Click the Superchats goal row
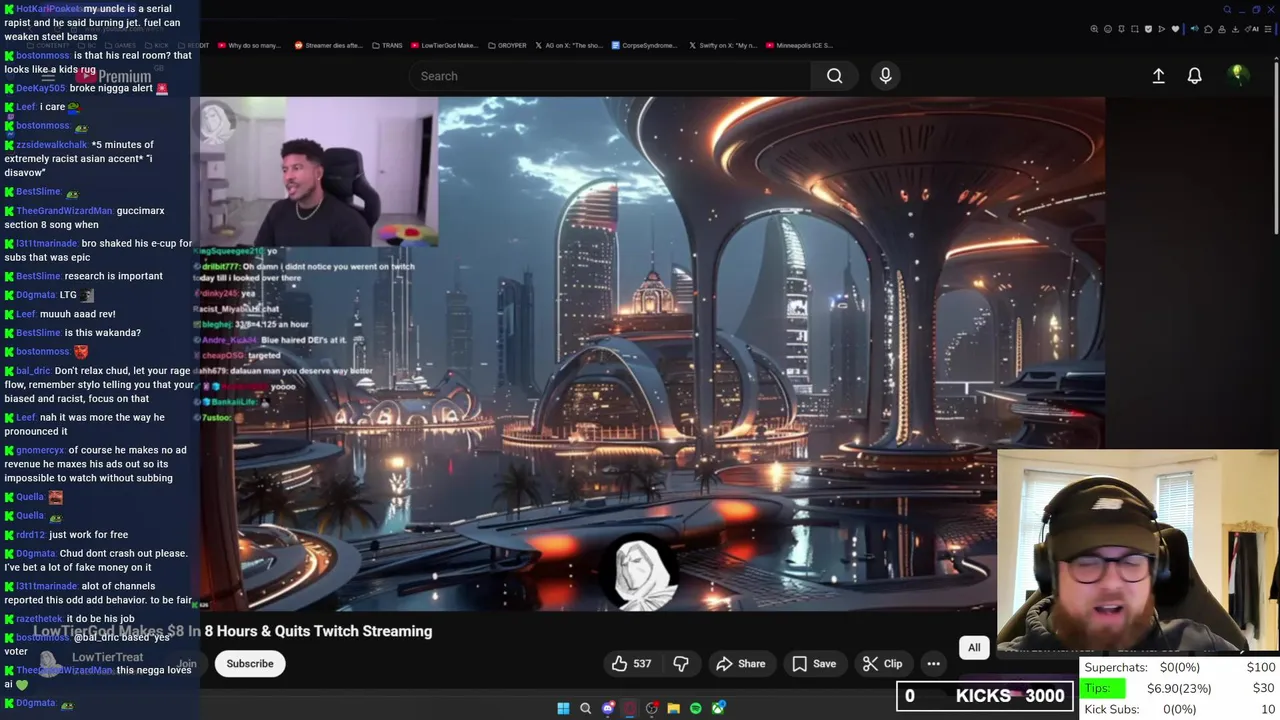The width and height of the screenshot is (1280, 720). pyautogui.click(x=1180, y=667)
